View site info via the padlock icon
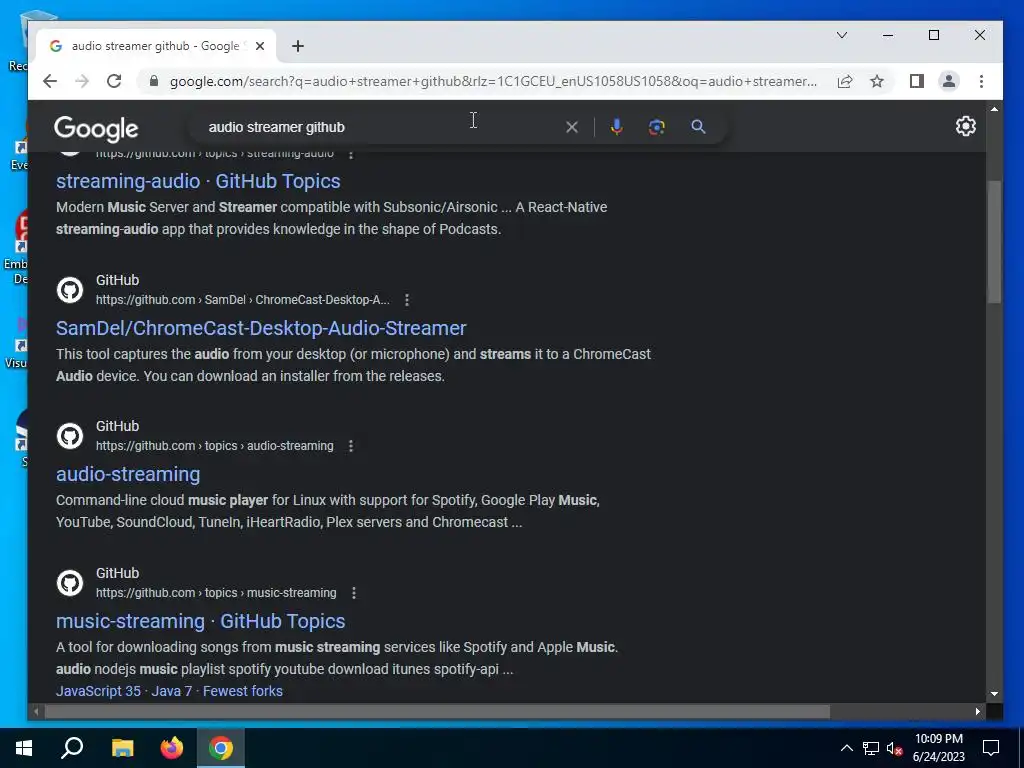Image resolution: width=1024 pixels, height=768 pixels. pyautogui.click(x=153, y=81)
